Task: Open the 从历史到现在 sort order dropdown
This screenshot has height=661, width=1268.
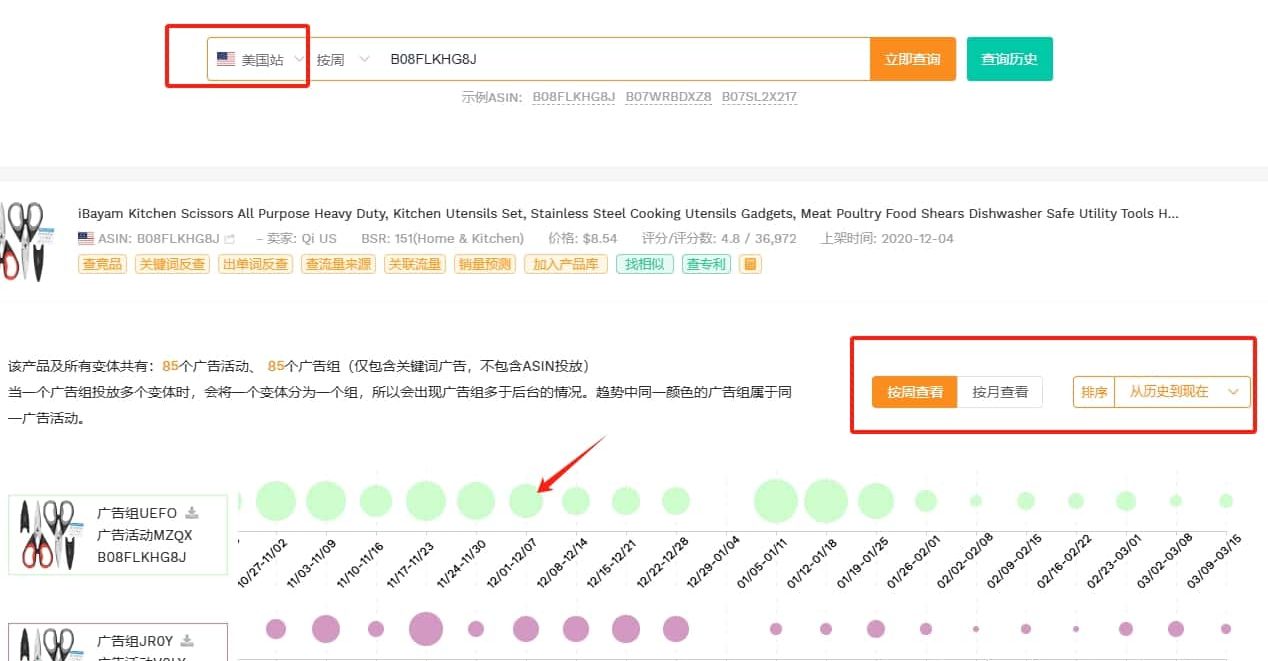Action: click(x=1181, y=392)
